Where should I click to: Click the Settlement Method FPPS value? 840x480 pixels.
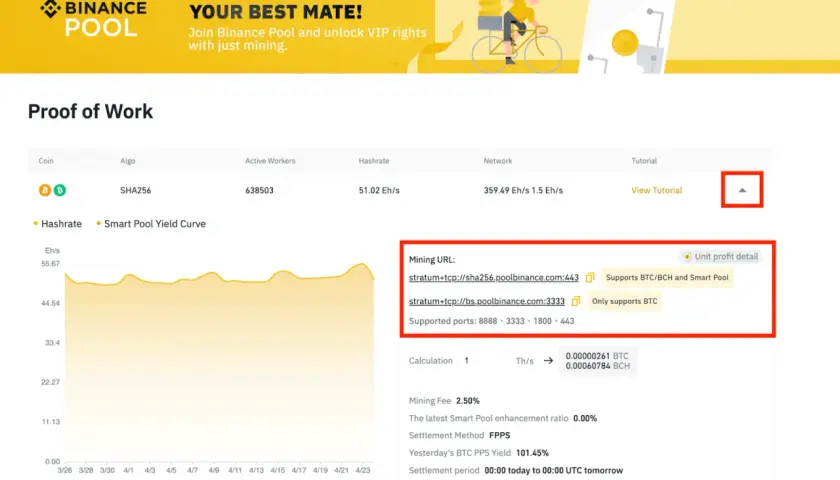(499, 435)
